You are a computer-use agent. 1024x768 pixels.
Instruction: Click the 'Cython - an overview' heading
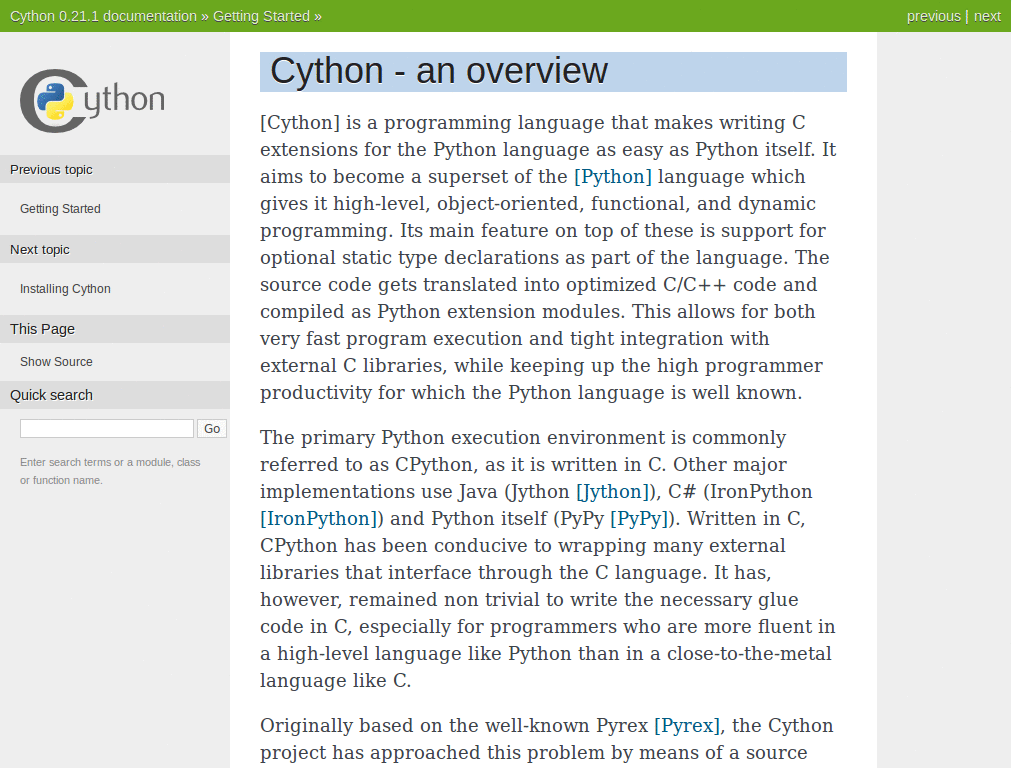[553, 71]
